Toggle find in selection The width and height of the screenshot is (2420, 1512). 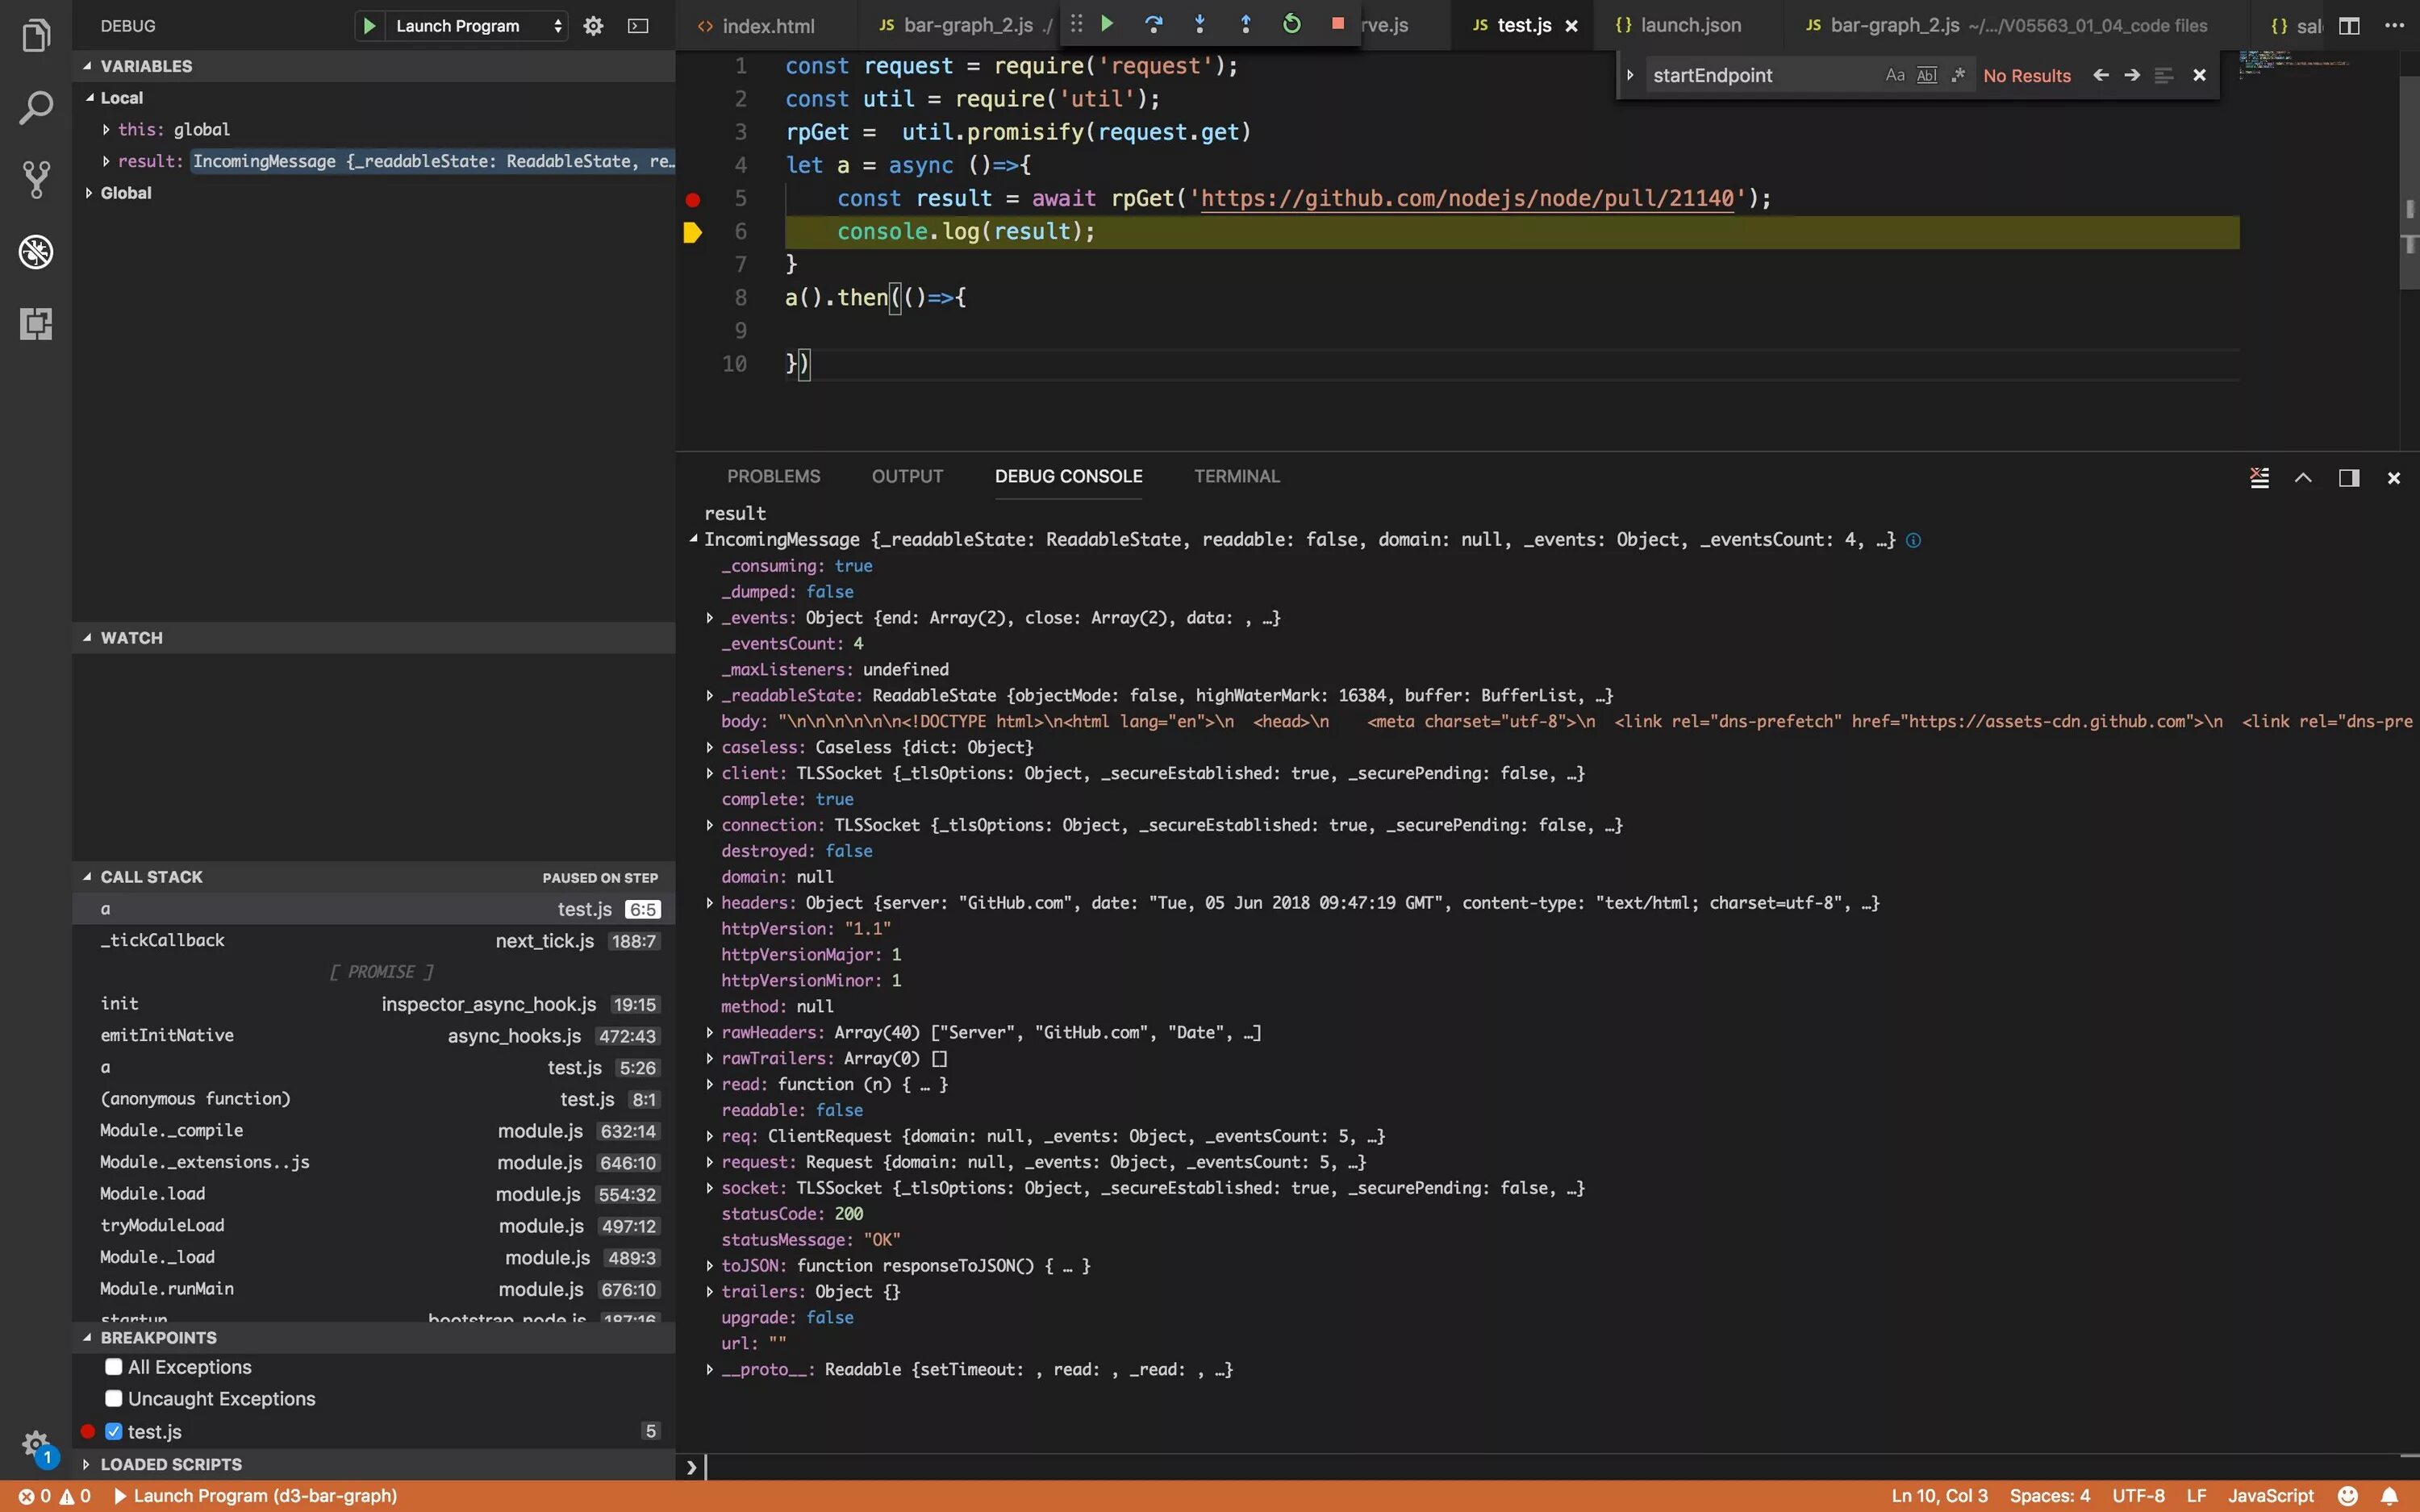tap(2163, 75)
